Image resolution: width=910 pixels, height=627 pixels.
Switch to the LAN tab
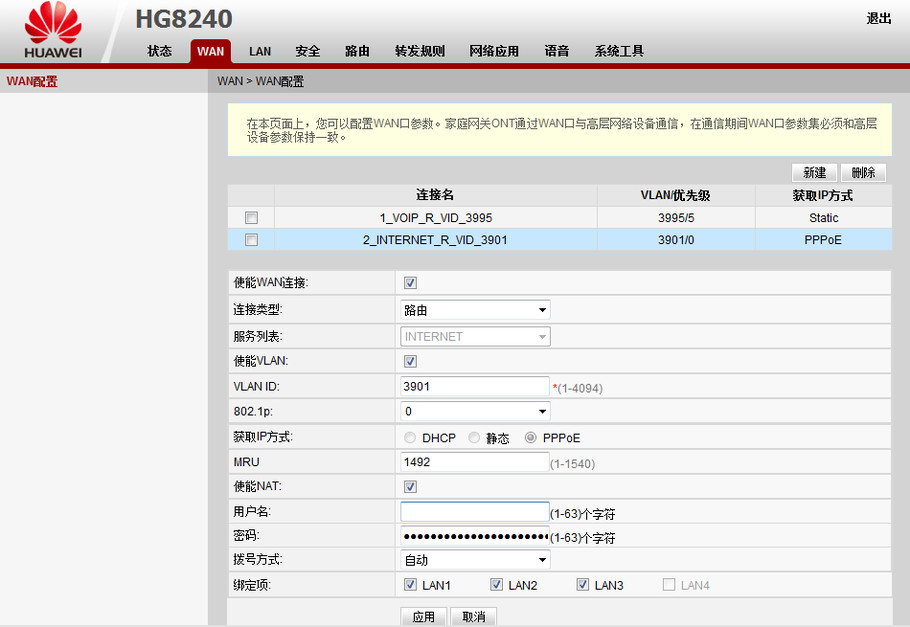260,51
